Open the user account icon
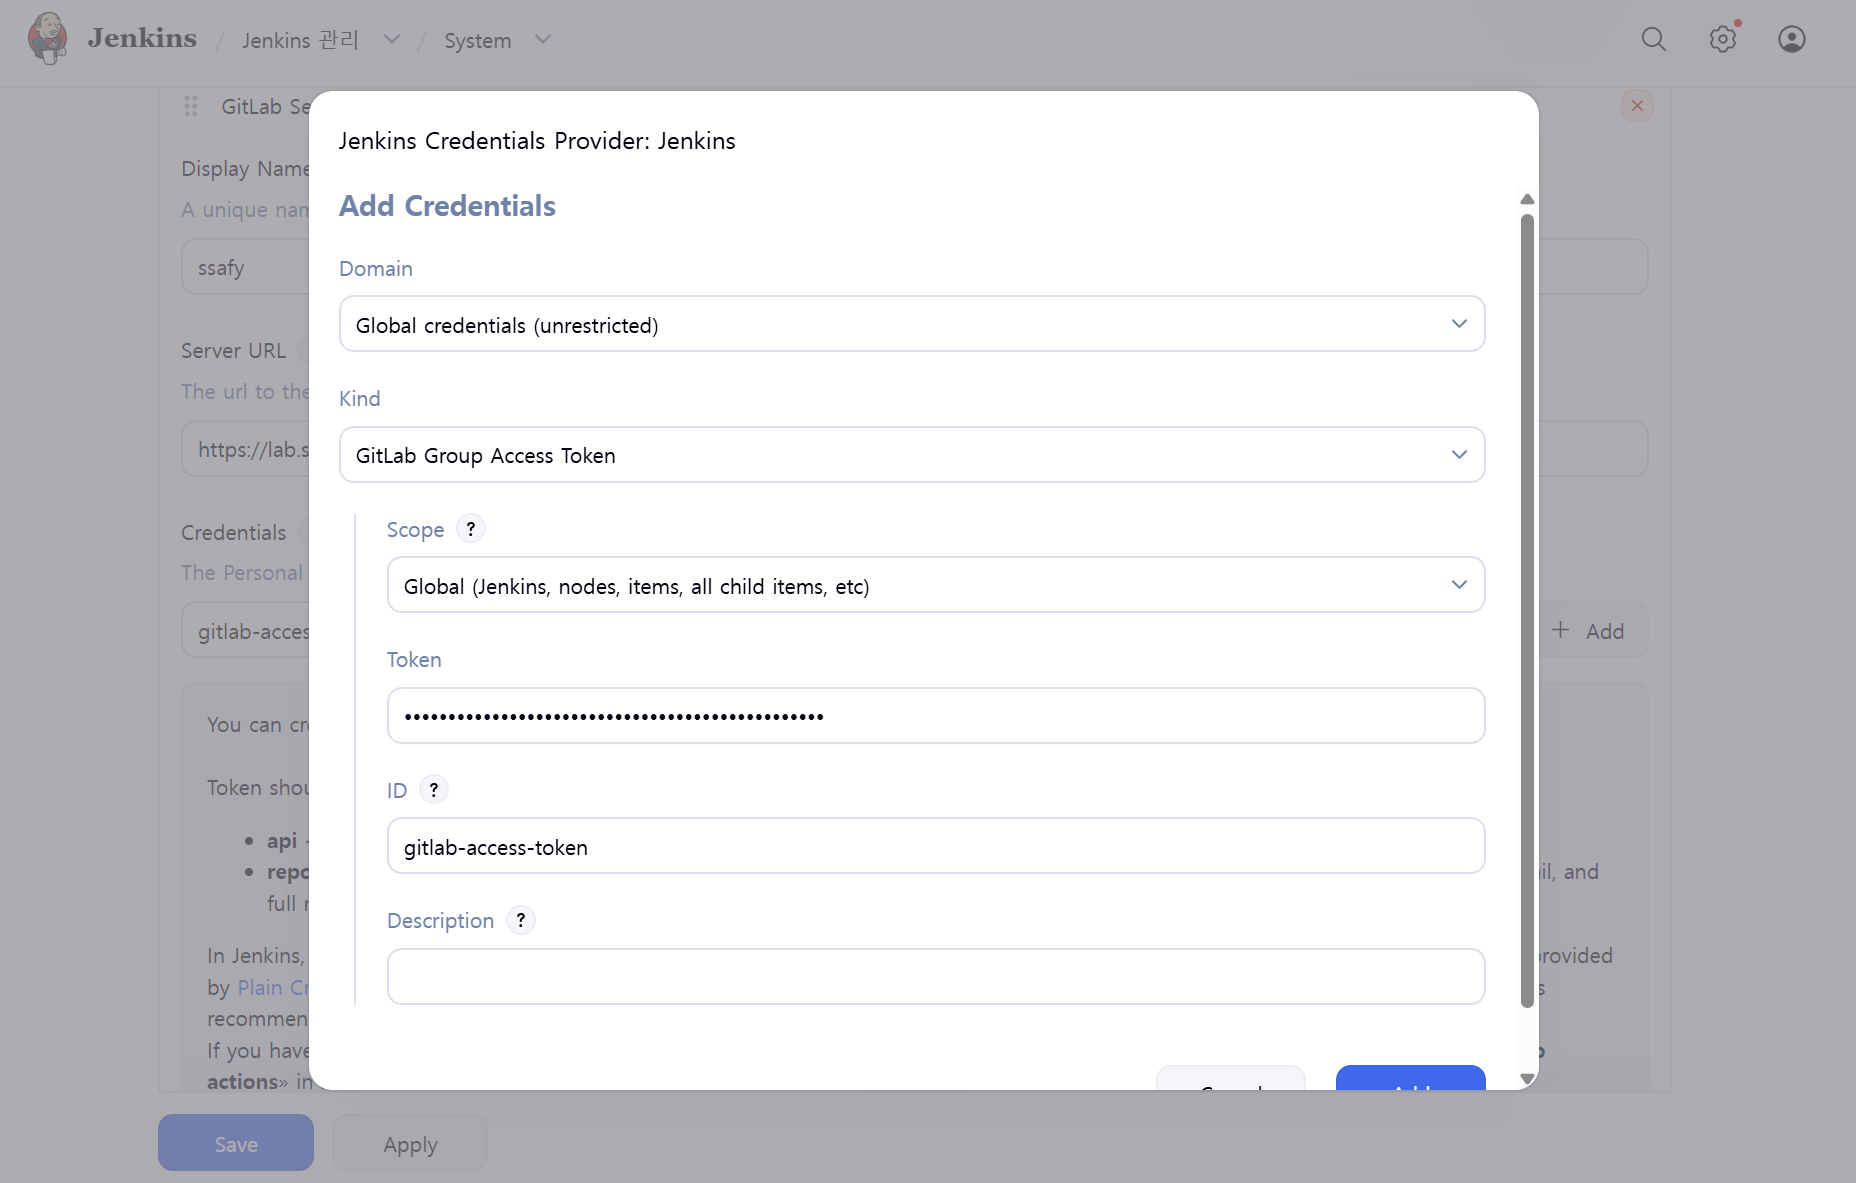1856x1183 pixels. pyautogui.click(x=1792, y=39)
